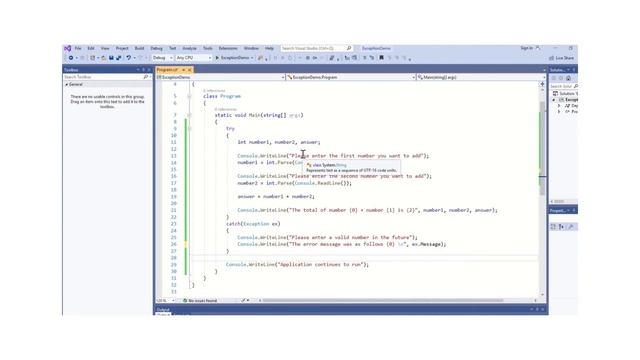Open the Any CPU platform dropdown

[194, 58]
